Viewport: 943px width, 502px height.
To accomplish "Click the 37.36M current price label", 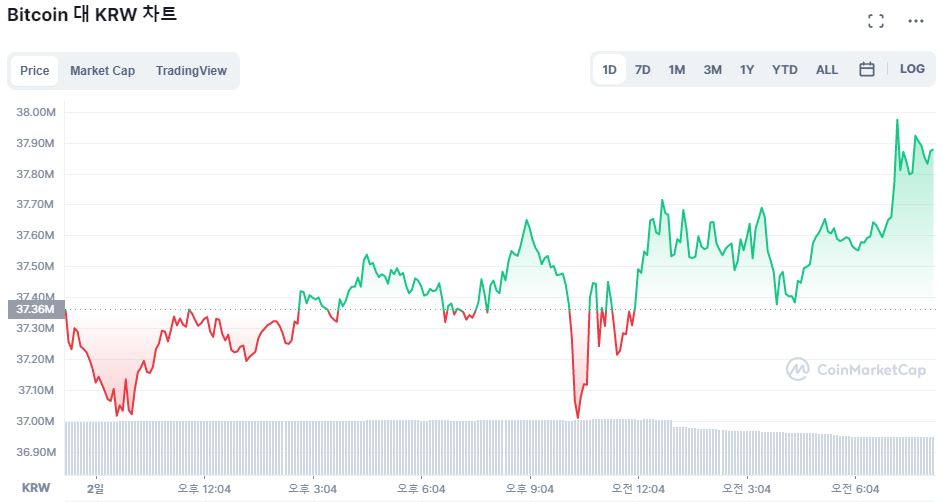I will 35,310.
